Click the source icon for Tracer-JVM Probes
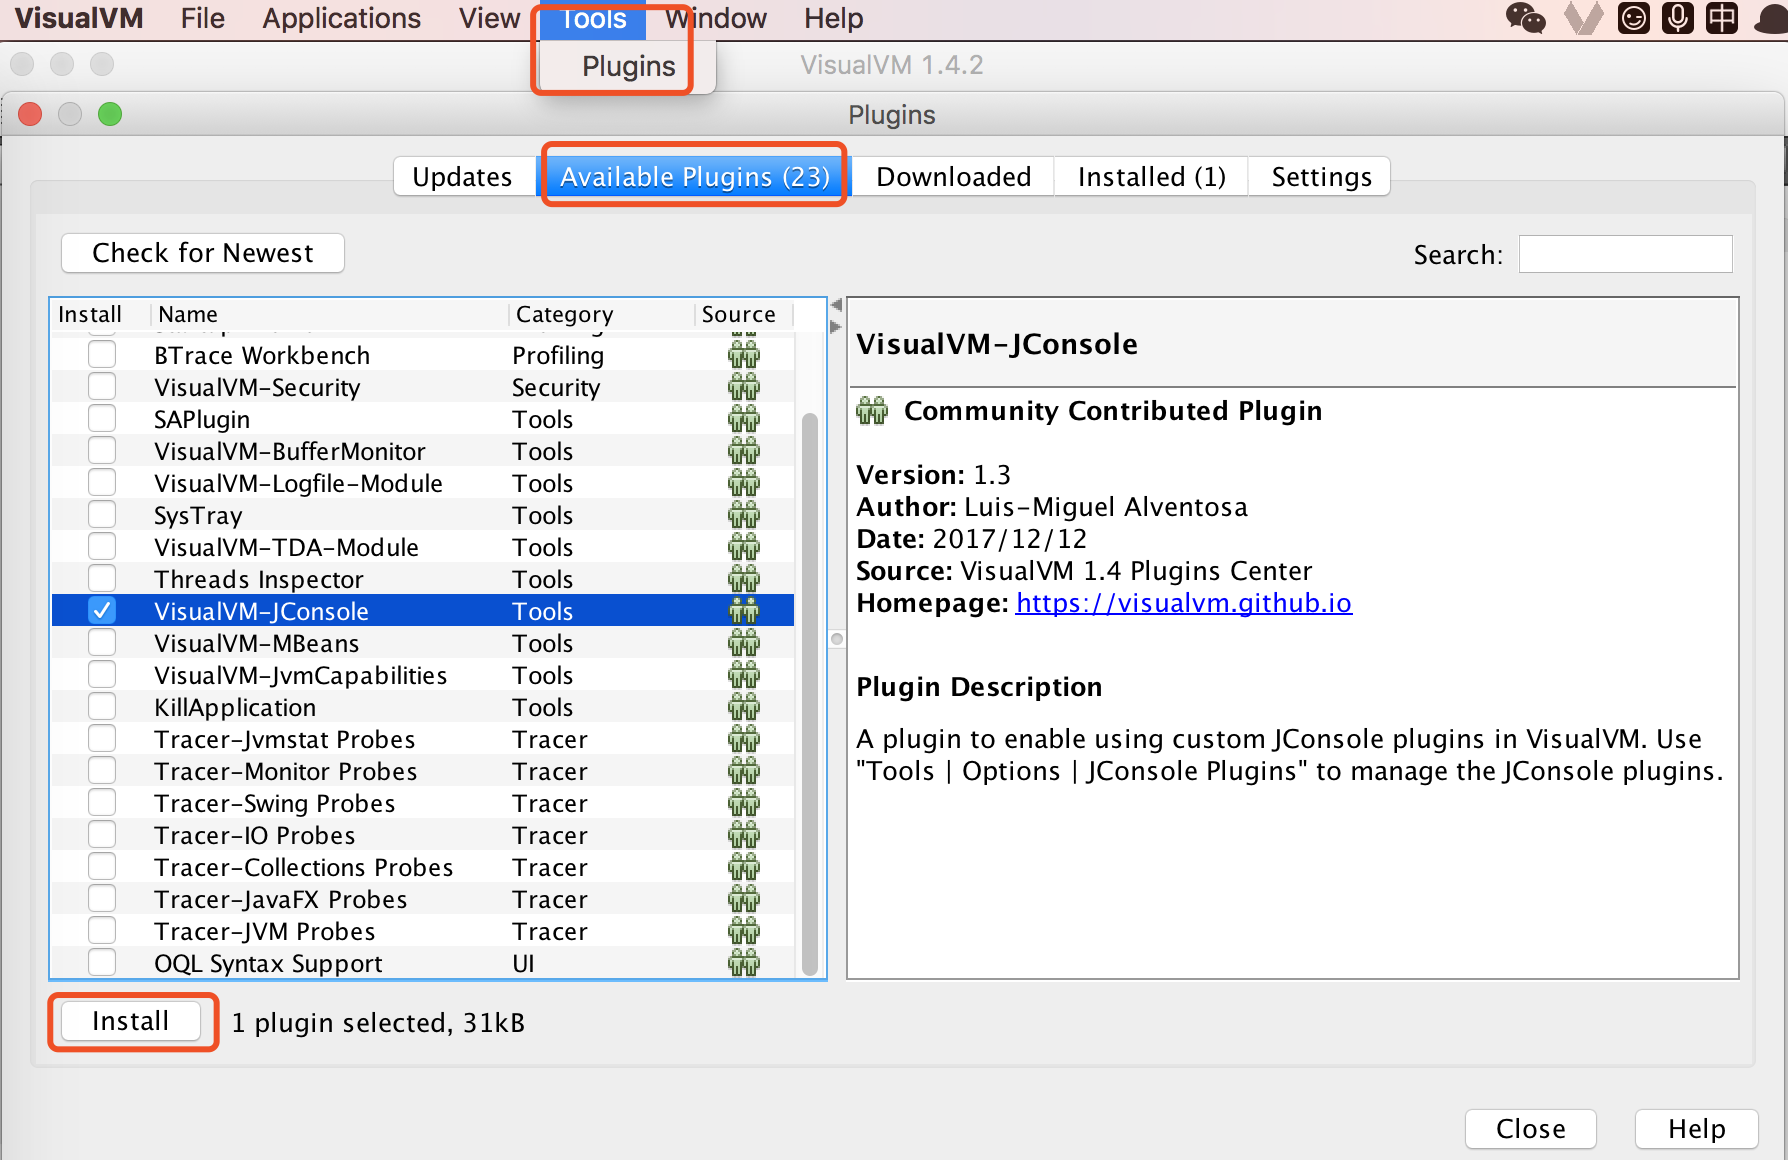1788x1160 pixels. (743, 931)
